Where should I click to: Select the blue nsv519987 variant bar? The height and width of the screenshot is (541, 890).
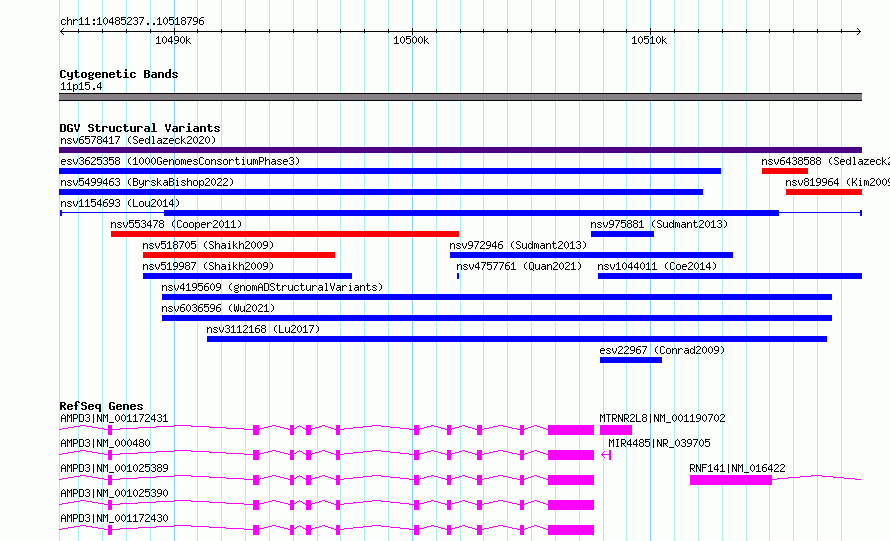click(247, 276)
